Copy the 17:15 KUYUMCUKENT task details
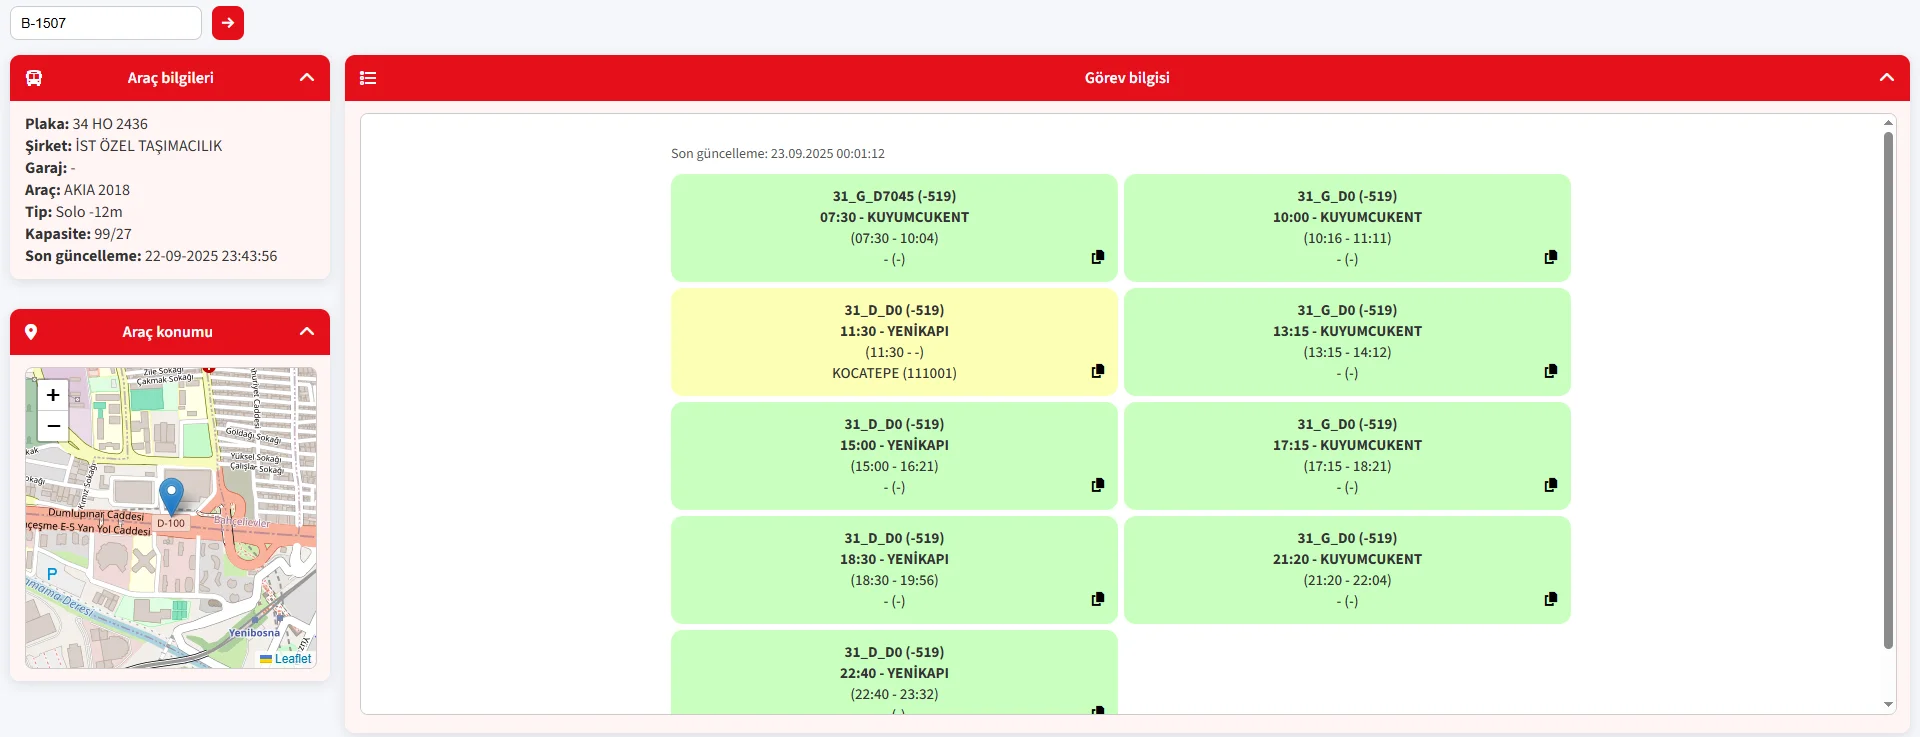This screenshot has height=737, width=1920. coord(1551,485)
